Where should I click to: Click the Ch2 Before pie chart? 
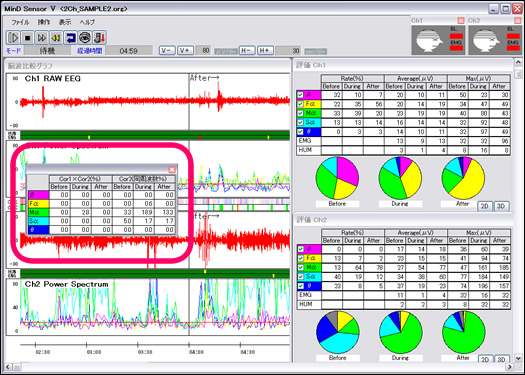click(x=338, y=332)
